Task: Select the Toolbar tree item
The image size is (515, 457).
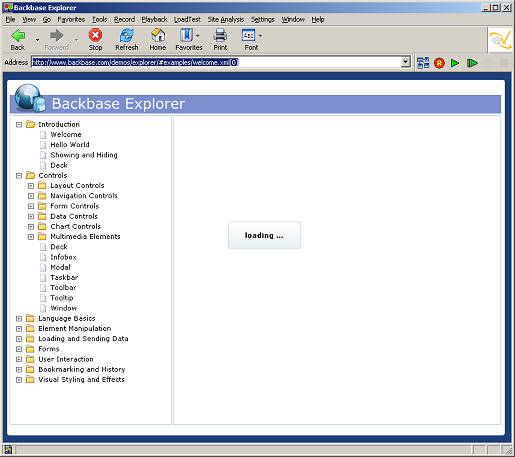Action: pyautogui.click(x=63, y=288)
